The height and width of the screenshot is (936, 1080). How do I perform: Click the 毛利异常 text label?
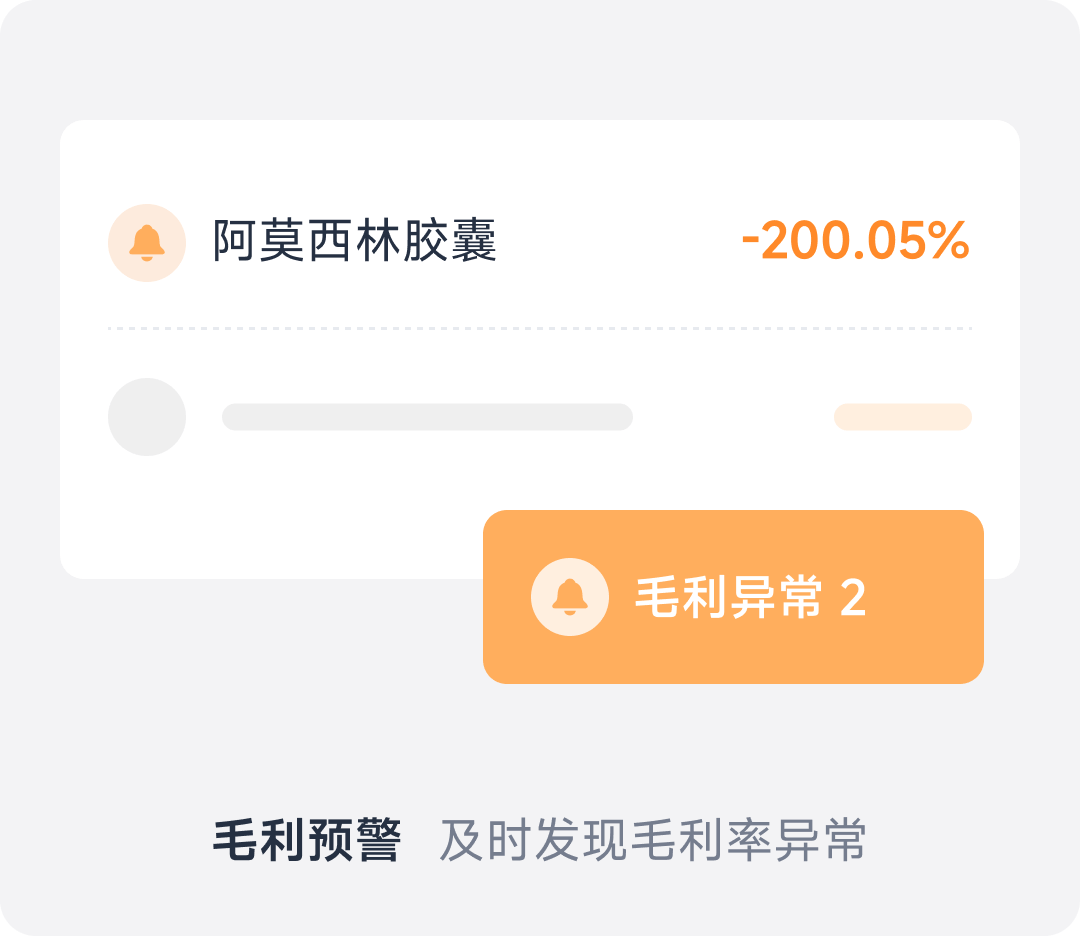(x=729, y=598)
